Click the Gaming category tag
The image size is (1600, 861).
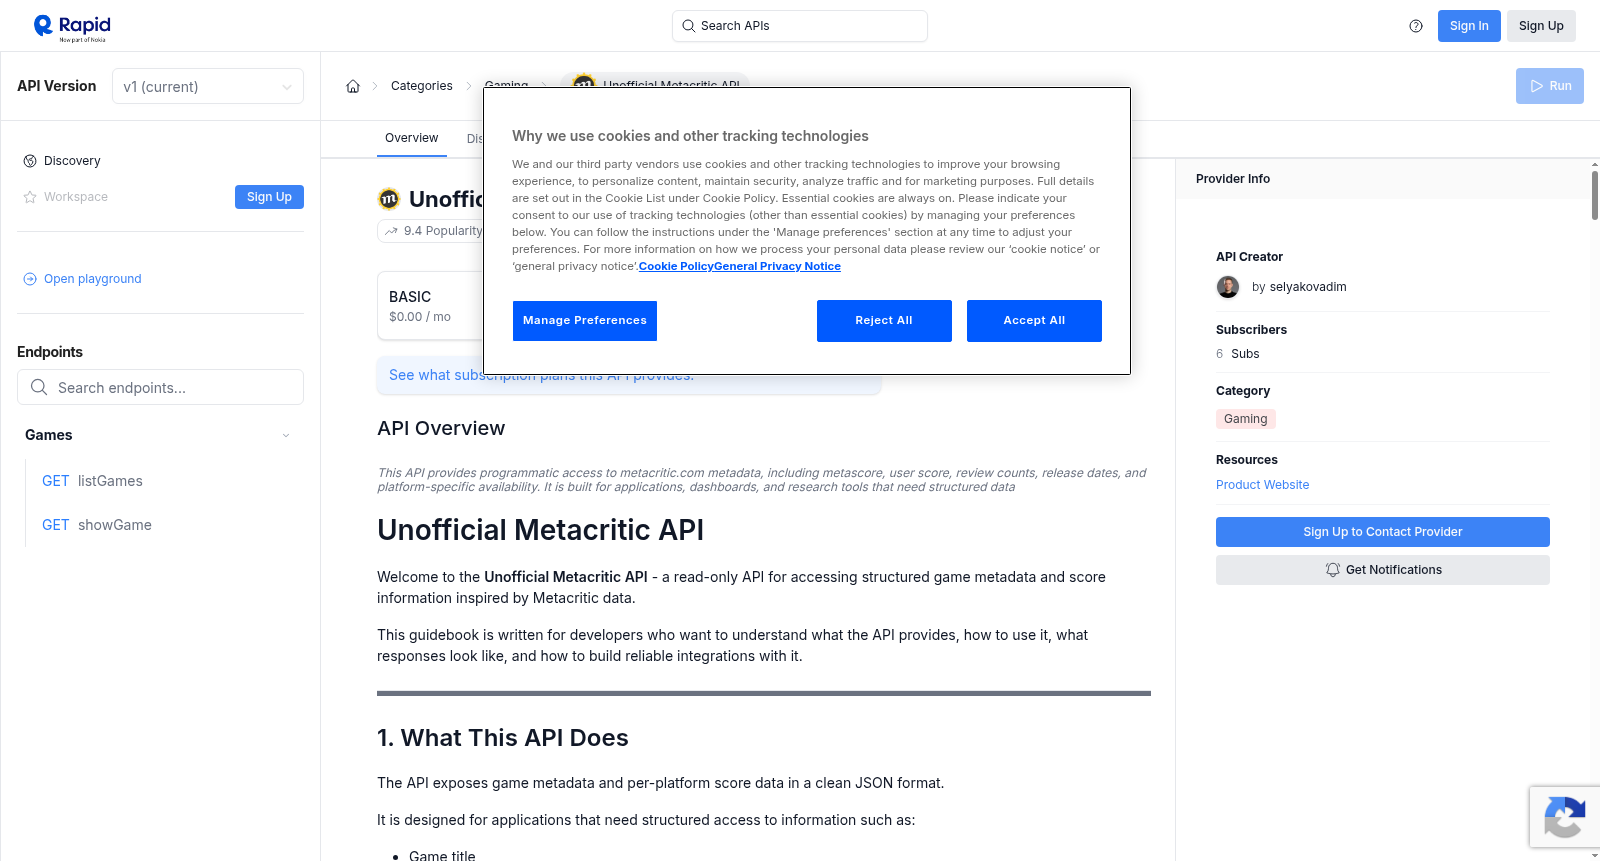(x=1245, y=419)
